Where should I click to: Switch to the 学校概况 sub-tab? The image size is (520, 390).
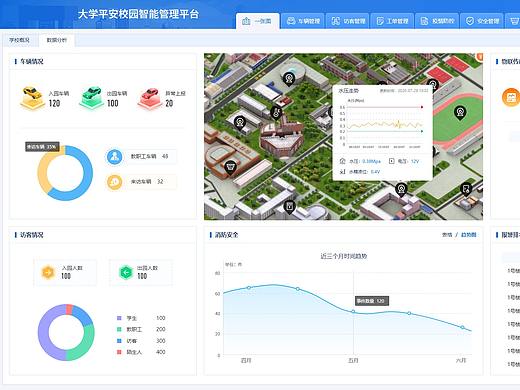point(19,40)
